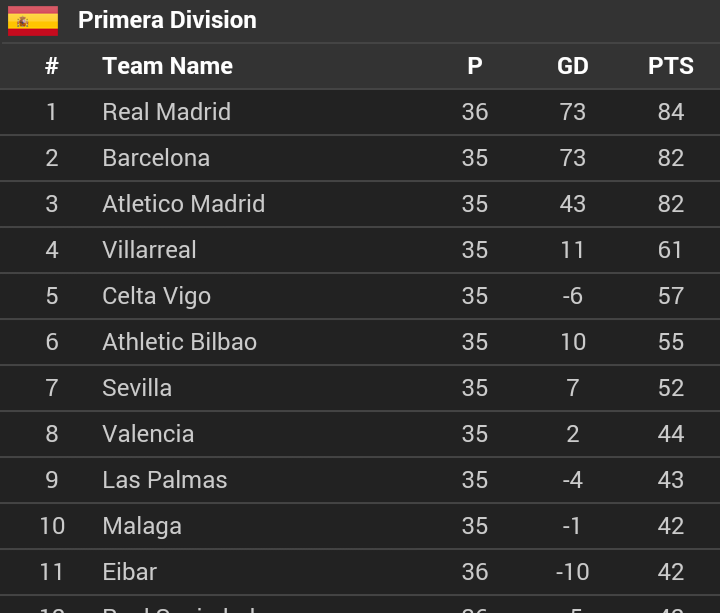Choose Villarreal in the standings
Viewport: 720px width, 613px height.
[x=360, y=250]
